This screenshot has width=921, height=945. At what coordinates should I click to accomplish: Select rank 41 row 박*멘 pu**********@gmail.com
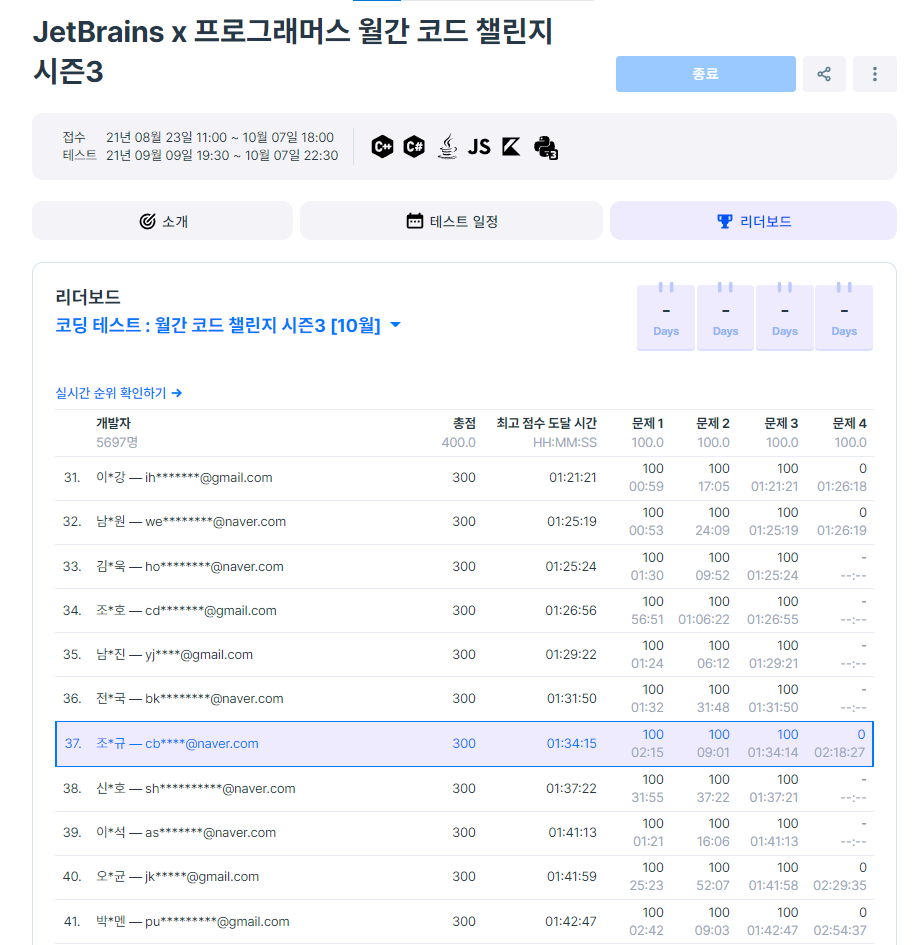point(464,921)
